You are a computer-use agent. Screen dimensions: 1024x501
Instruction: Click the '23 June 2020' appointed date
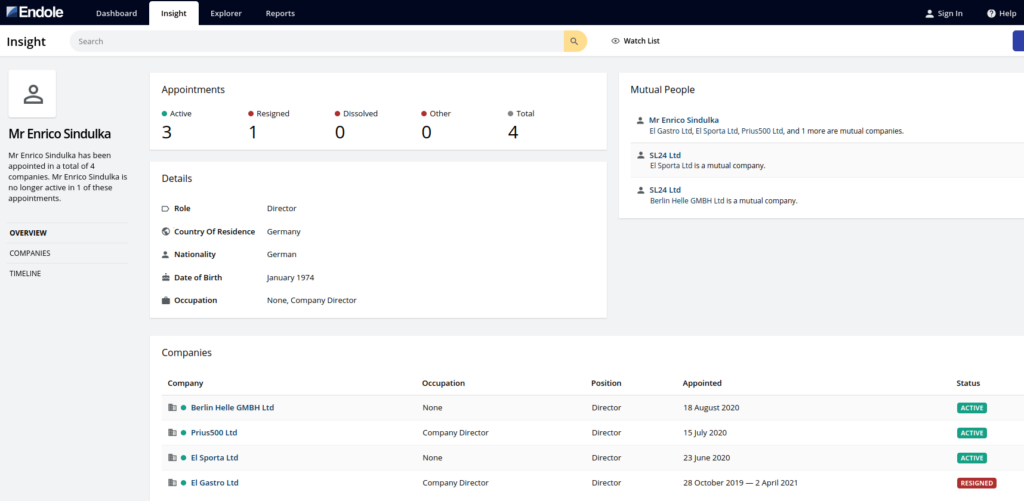point(706,458)
